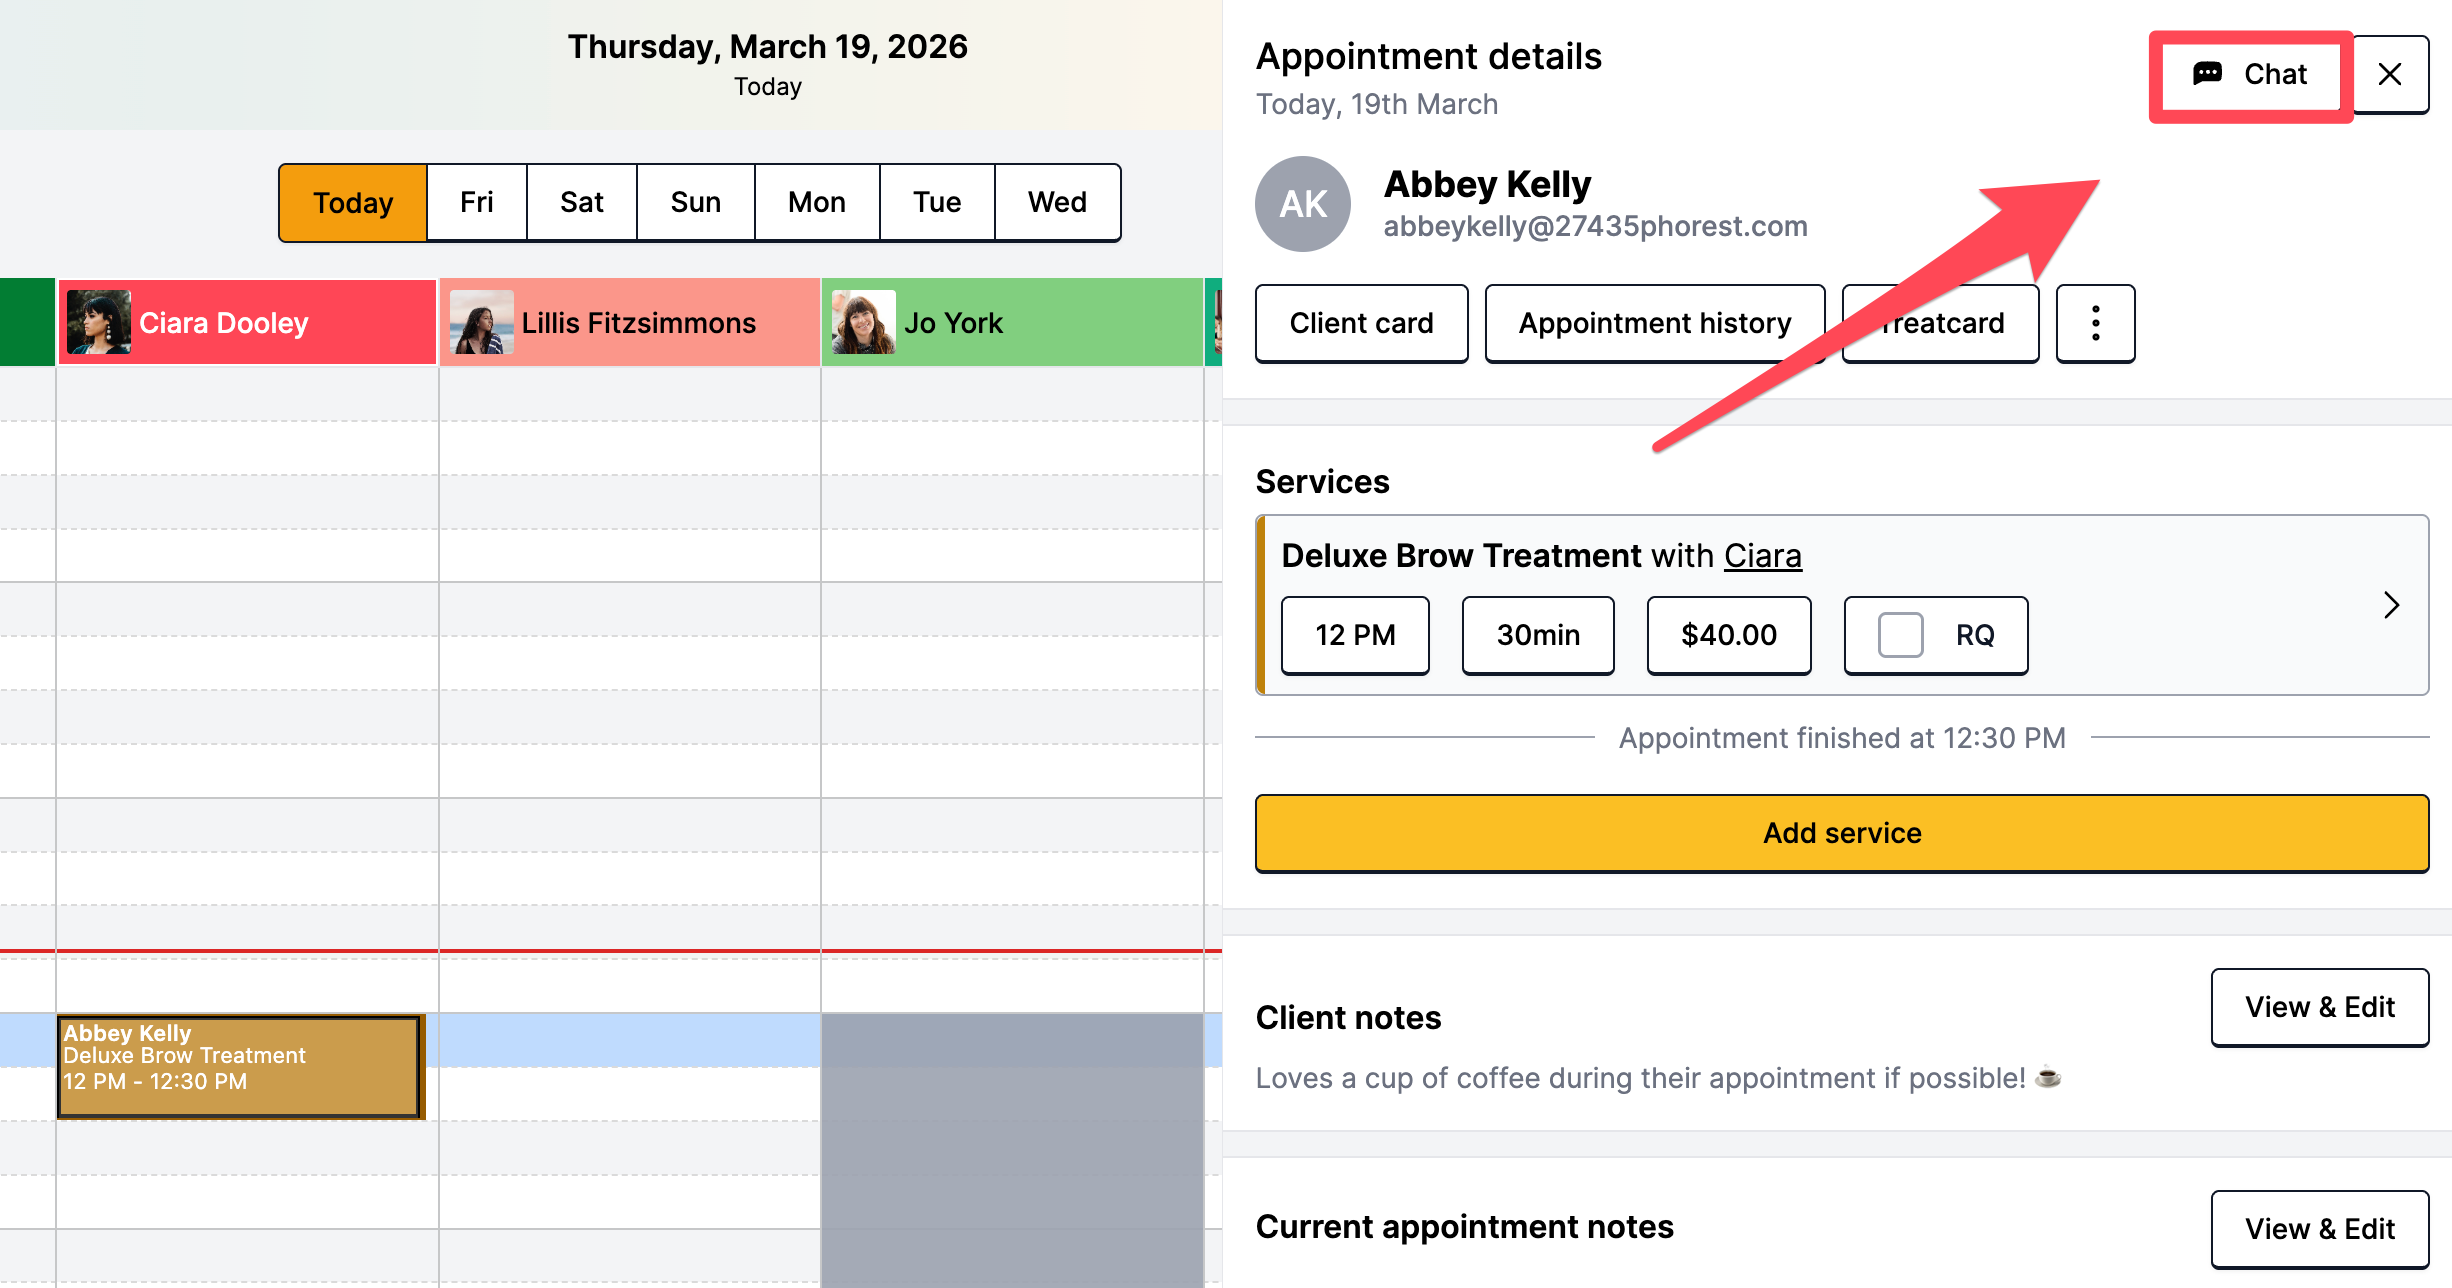Image resolution: width=2452 pixels, height=1288 pixels.
Task: Follow the Ciara staff link
Action: point(1762,556)
